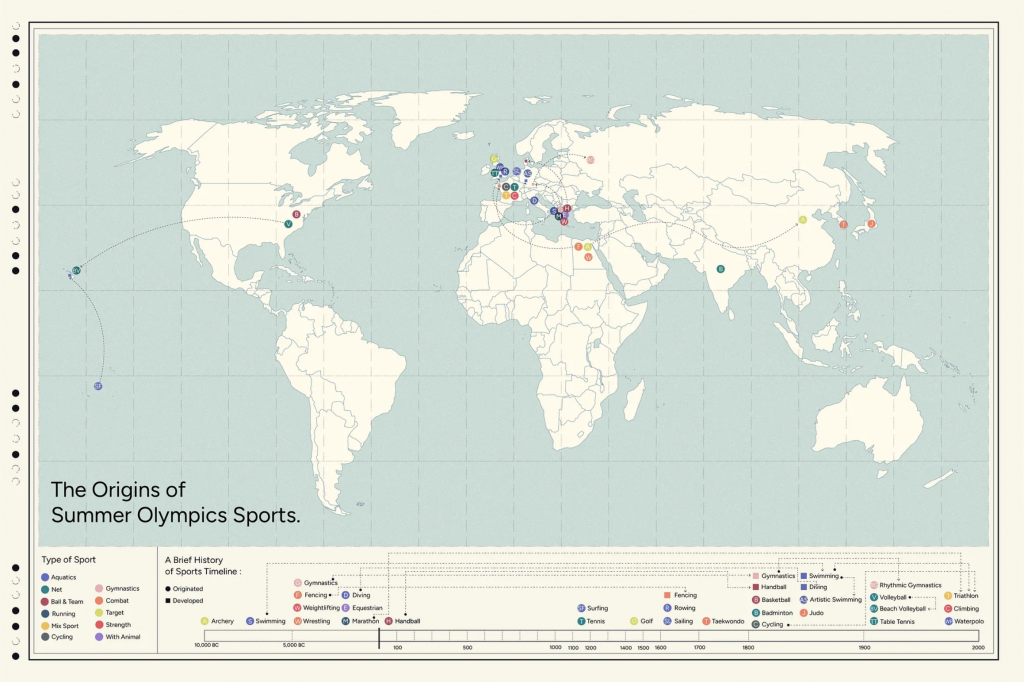Click the 10,000 BC timeline label
This screenshot has height=682, width=1024.
[207, 647]
